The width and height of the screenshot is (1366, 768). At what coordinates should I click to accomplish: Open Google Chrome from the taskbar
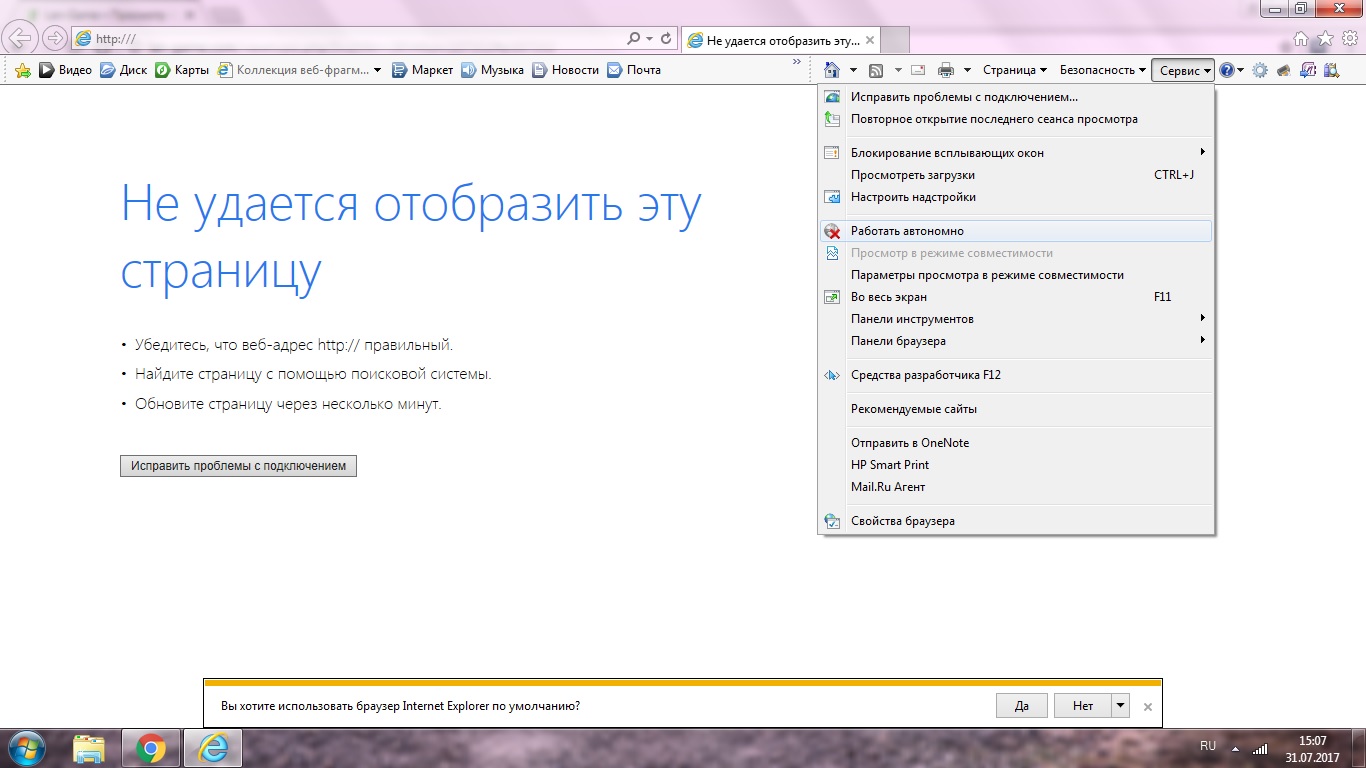pyautogui.click(x=151, y=748)
